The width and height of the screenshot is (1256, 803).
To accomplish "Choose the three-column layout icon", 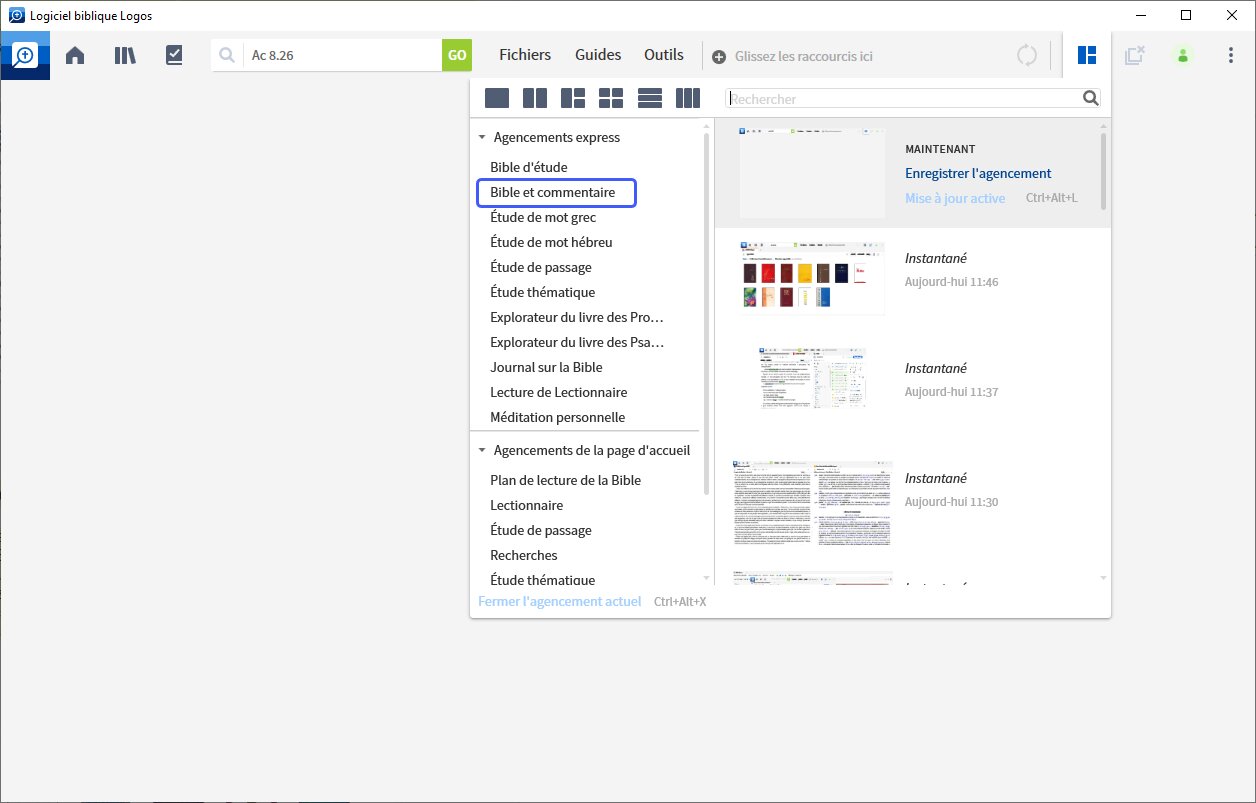I will coord(688,98).
